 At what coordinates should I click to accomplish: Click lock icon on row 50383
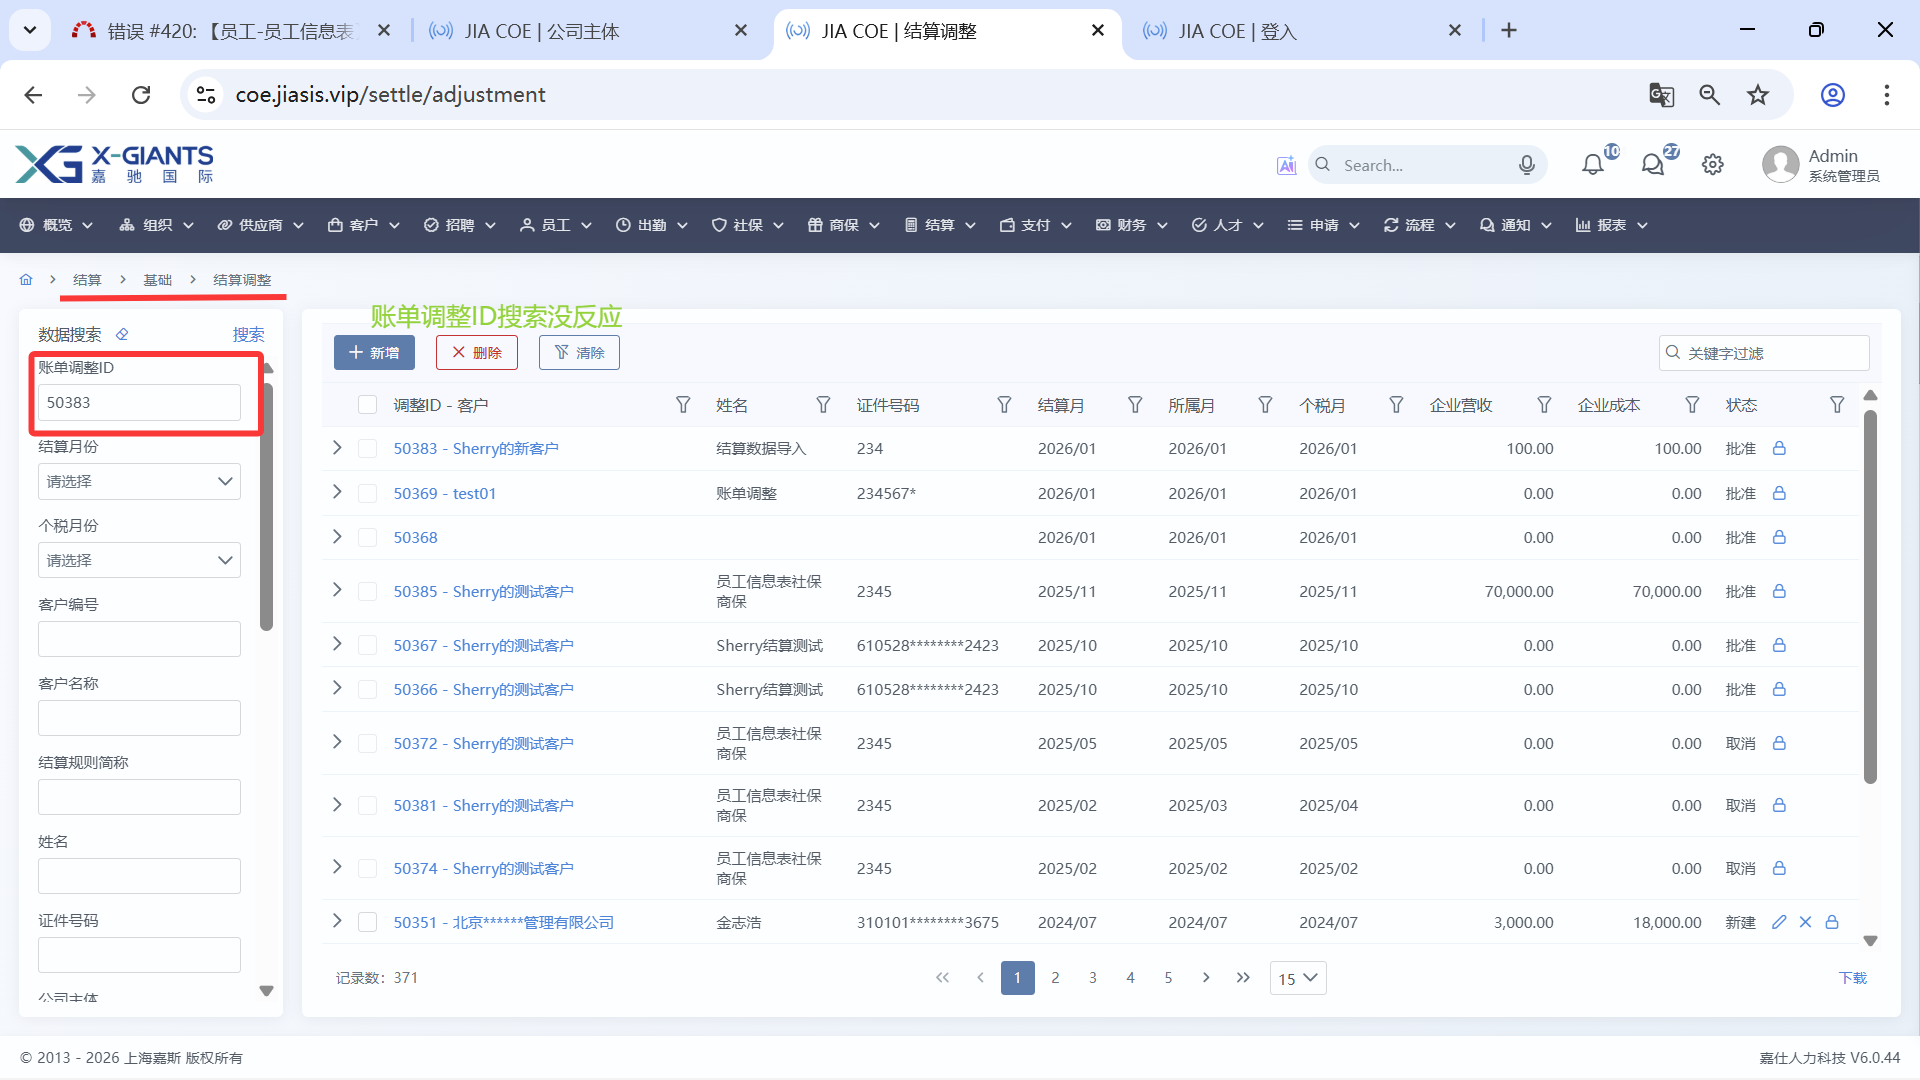[1779, 448]
